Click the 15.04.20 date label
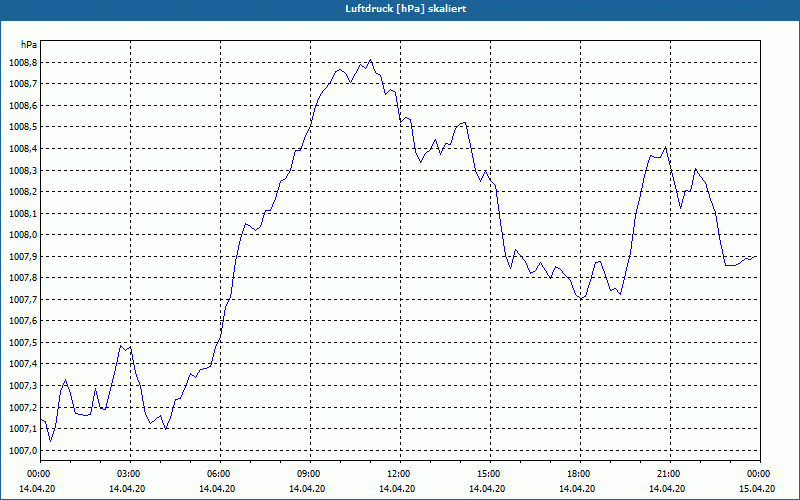Image resolution: width=800 pixels, height=500 pixels. point(757,489)
